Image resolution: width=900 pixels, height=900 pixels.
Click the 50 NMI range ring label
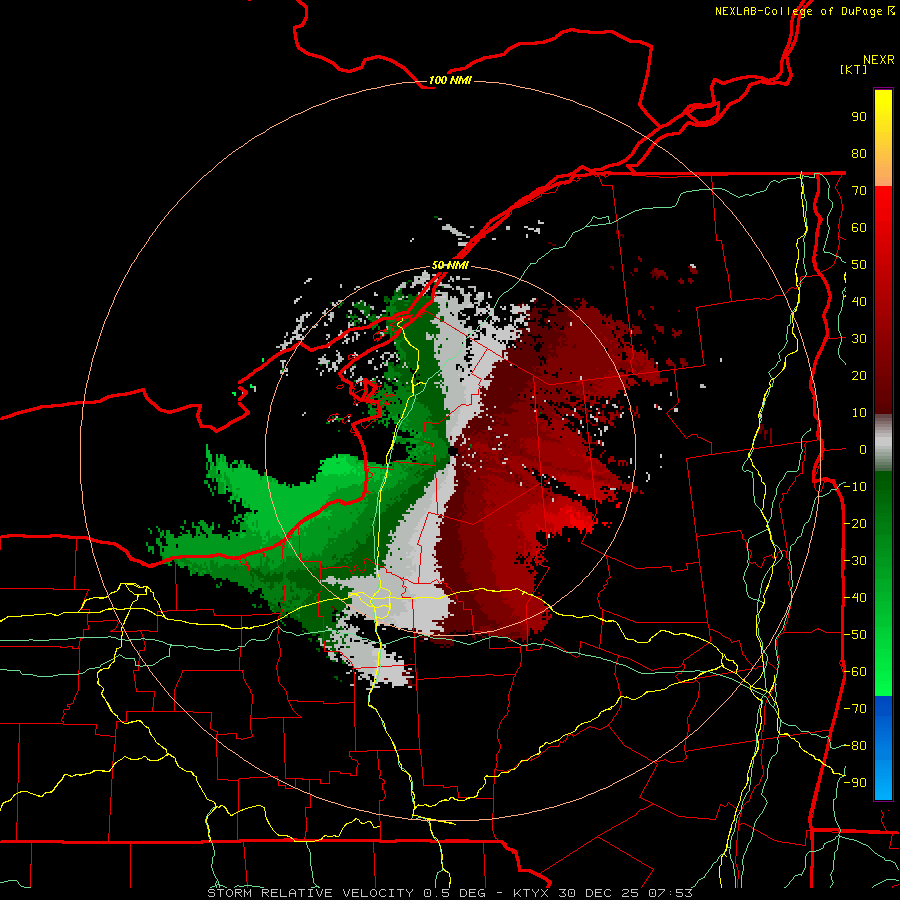tap(450, 265)
